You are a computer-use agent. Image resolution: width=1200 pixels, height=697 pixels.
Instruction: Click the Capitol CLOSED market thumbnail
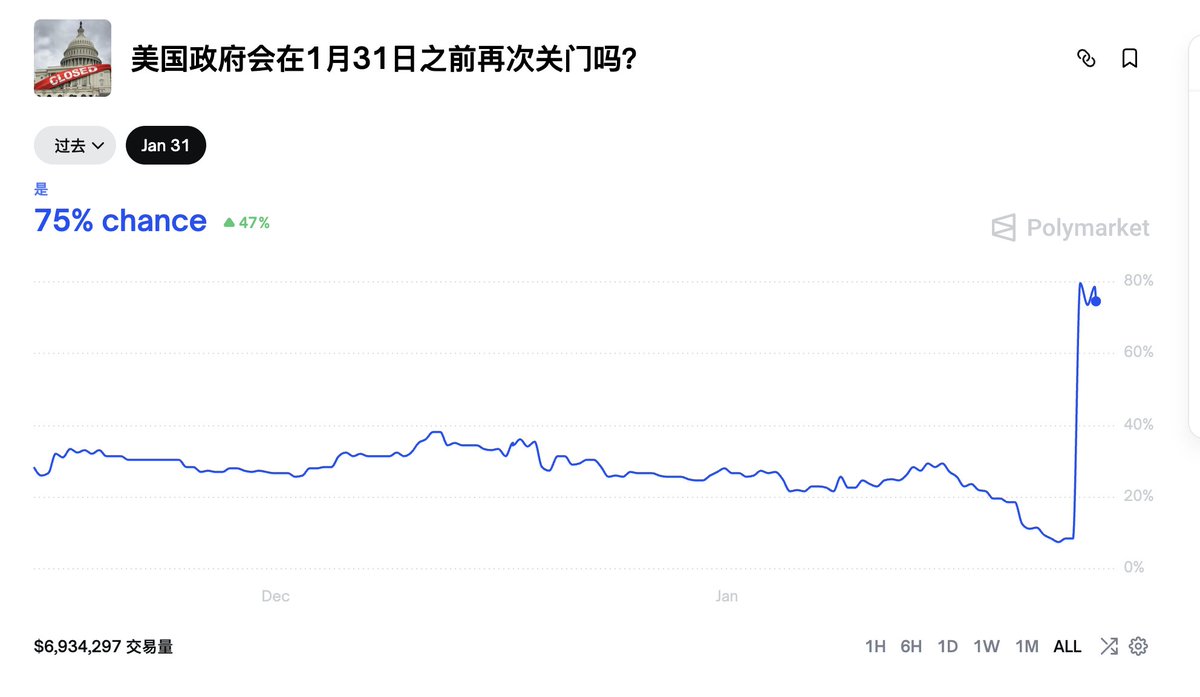tap(72, 59)
